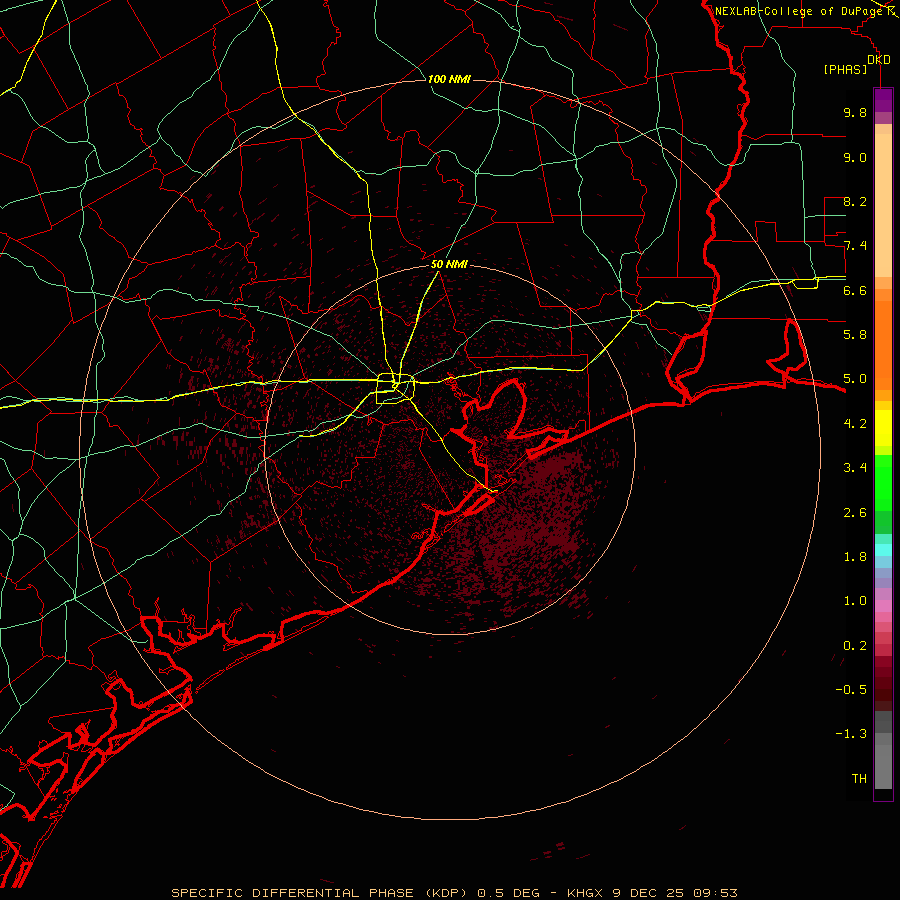Screen dimensions: 900x900
Task: Click the DKD label above the legend
Action: [879, 60]
